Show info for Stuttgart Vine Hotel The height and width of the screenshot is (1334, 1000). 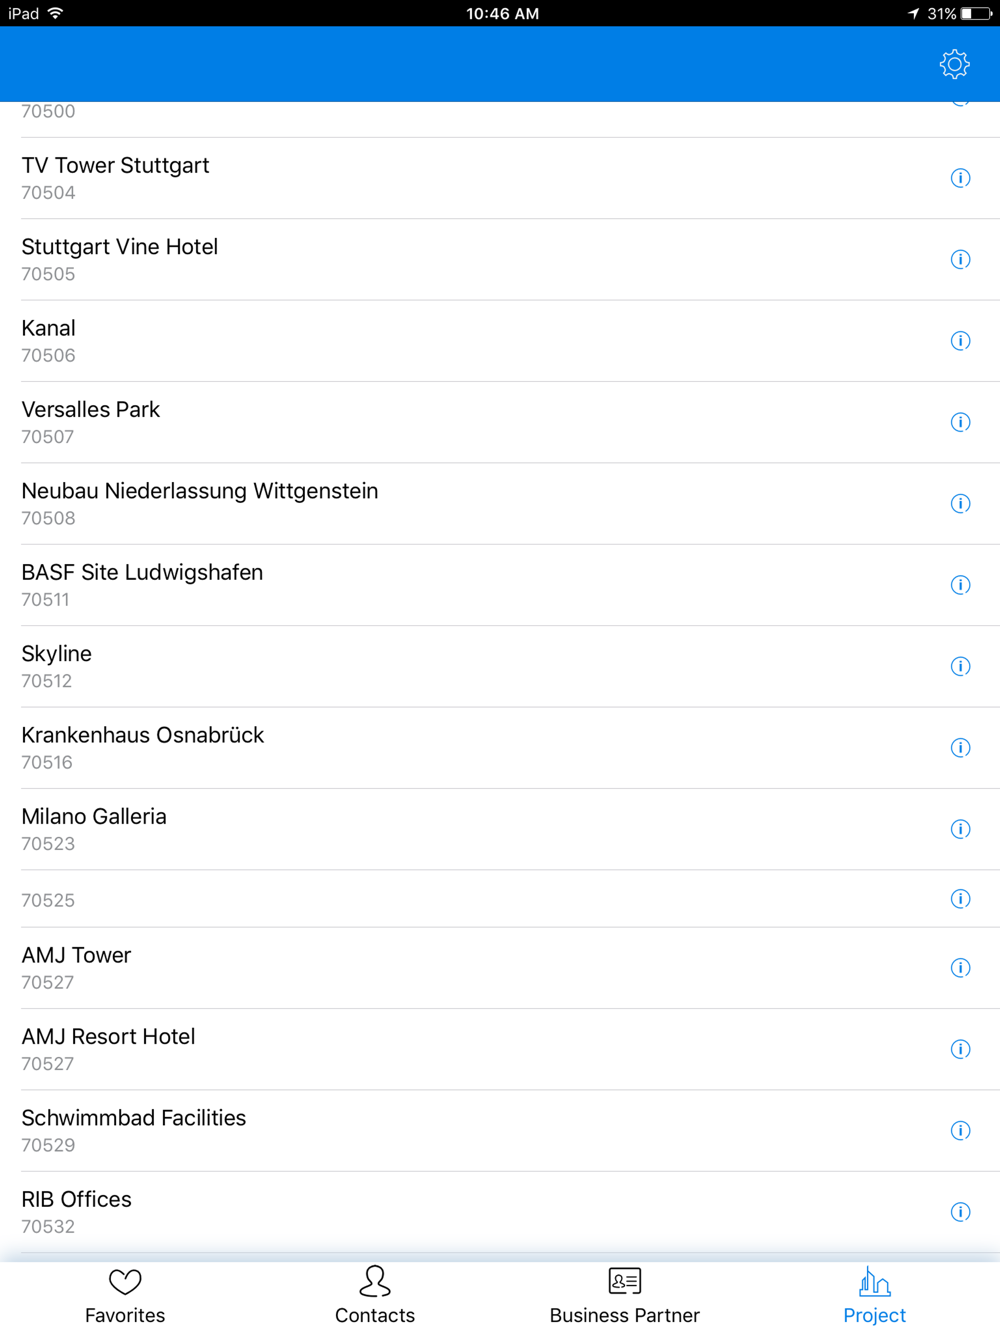[960, 260]
